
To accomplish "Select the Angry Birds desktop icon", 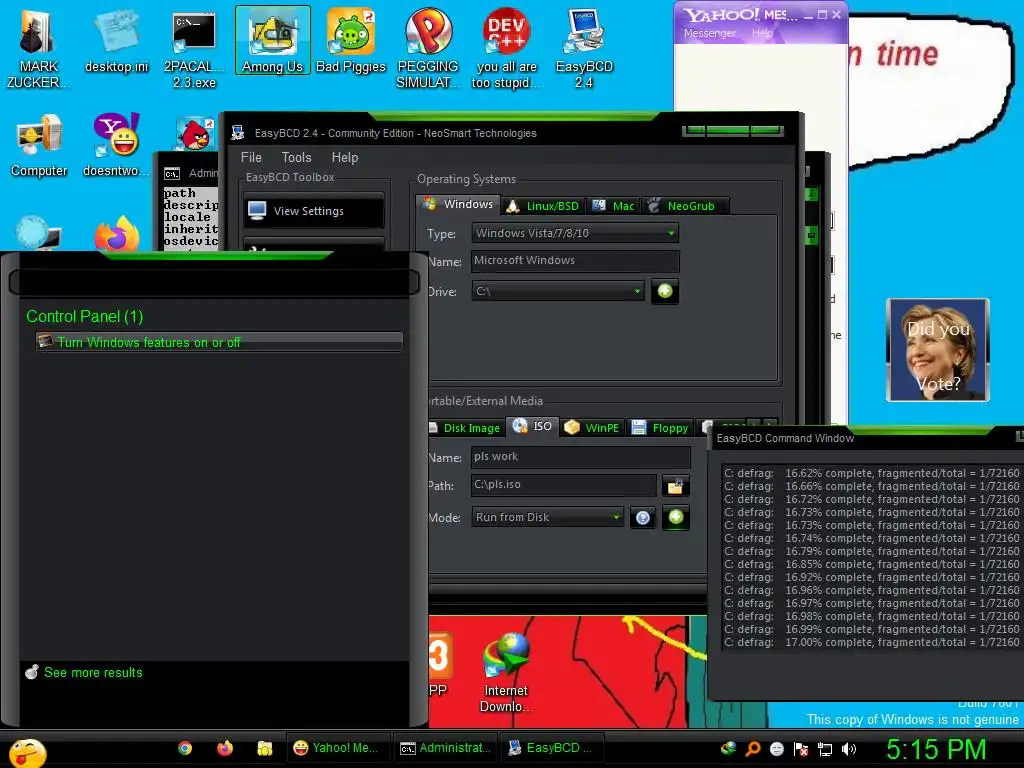I will click(195, 134).
